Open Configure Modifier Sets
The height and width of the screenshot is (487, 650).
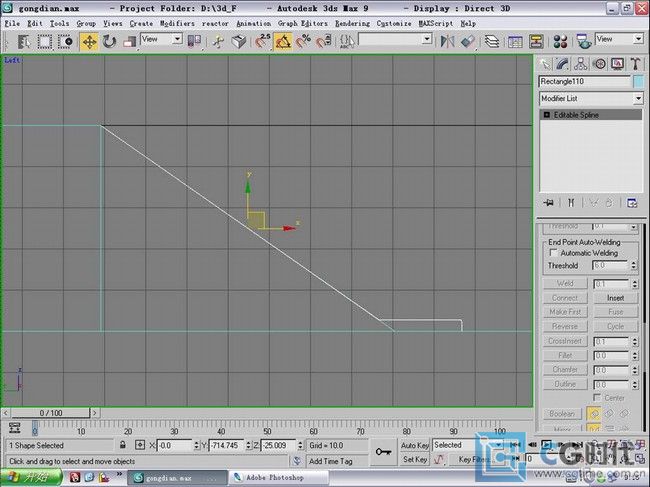632,203
